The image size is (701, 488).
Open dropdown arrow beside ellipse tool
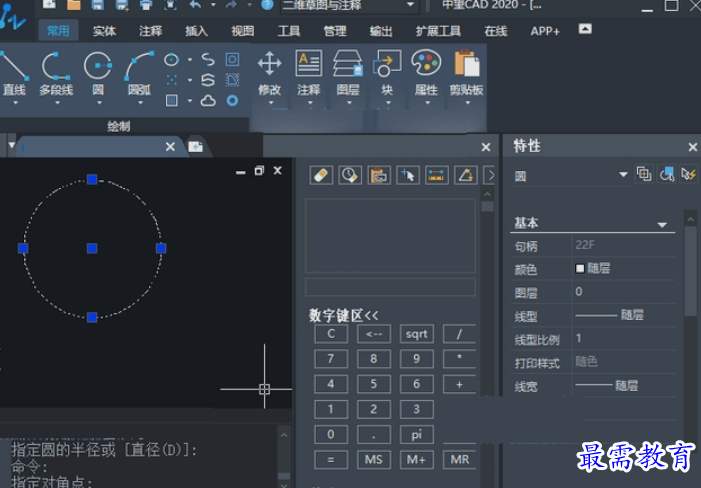pyautogui.click(x=190, y=59)
